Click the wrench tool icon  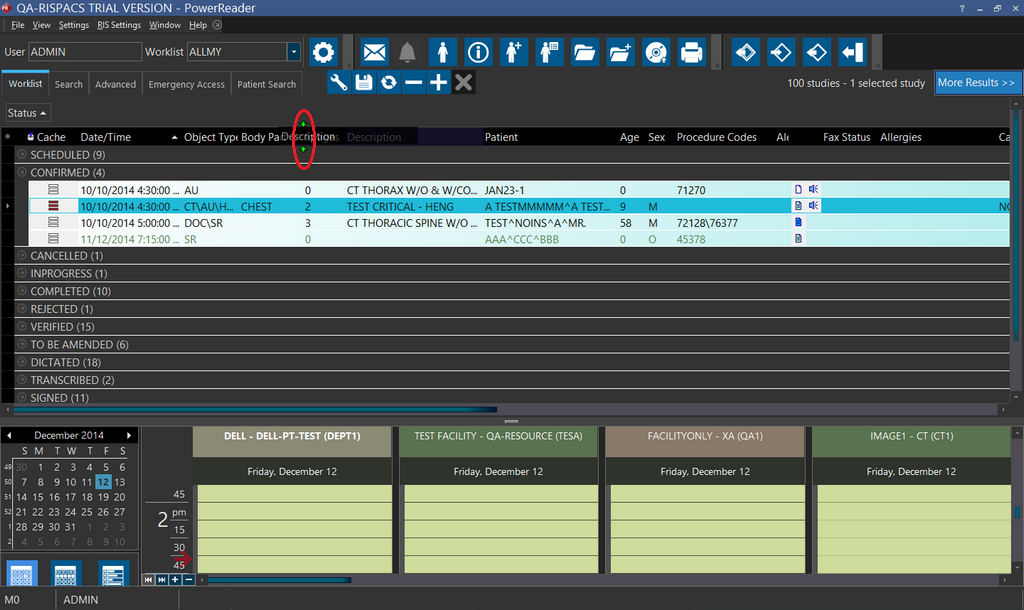pos(339,83)
